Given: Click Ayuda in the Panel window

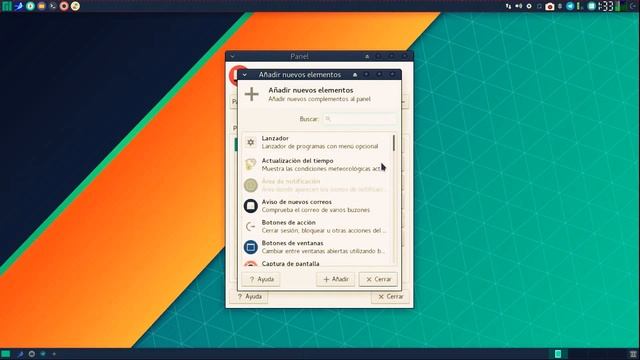Looking at the screenshot, I should coord(249,296).
